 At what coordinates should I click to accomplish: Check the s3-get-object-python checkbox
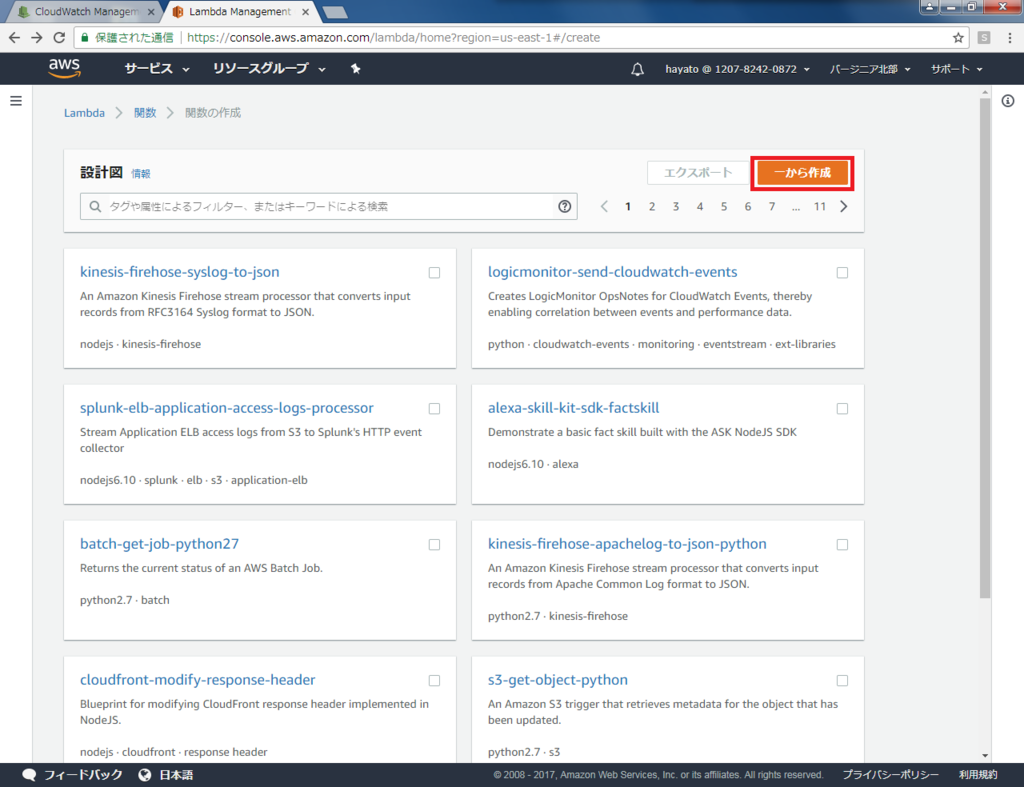click(x=842, y=681)
